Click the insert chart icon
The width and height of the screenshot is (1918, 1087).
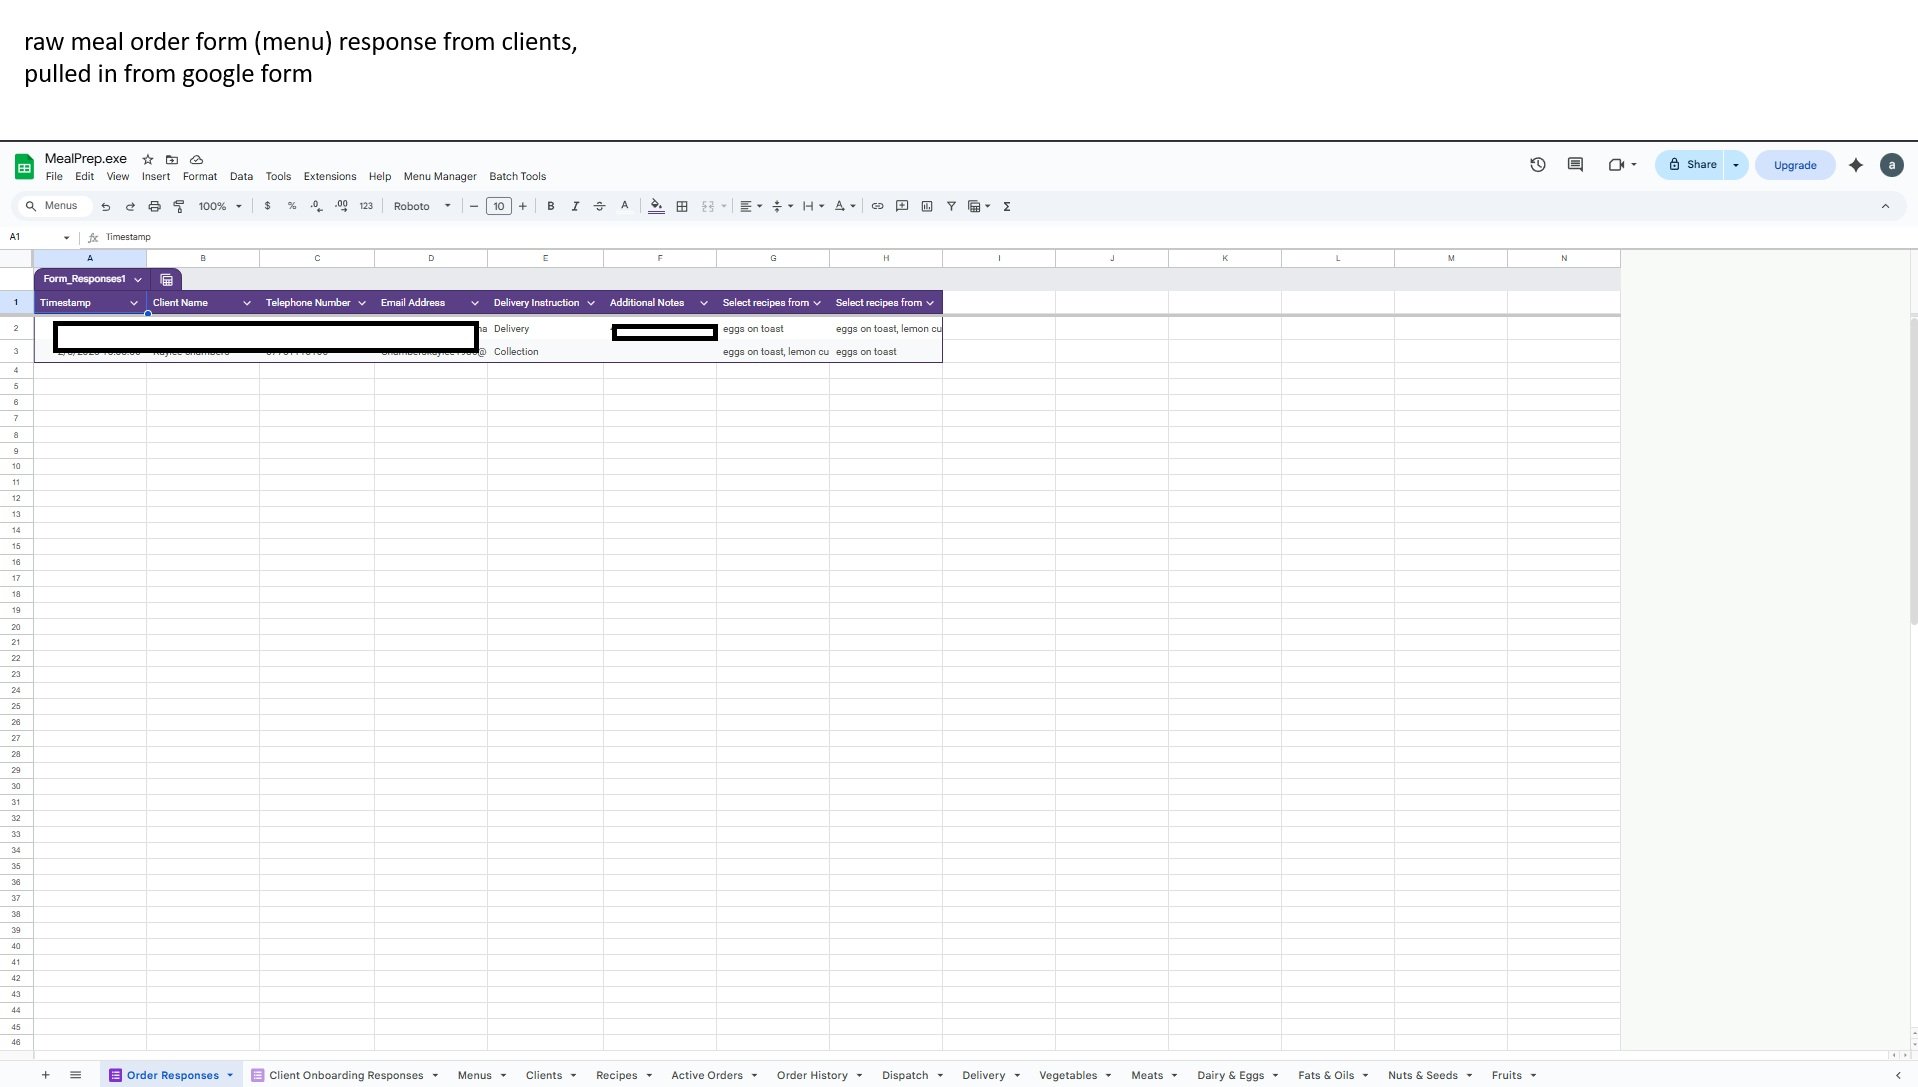[x=927, y=206]
